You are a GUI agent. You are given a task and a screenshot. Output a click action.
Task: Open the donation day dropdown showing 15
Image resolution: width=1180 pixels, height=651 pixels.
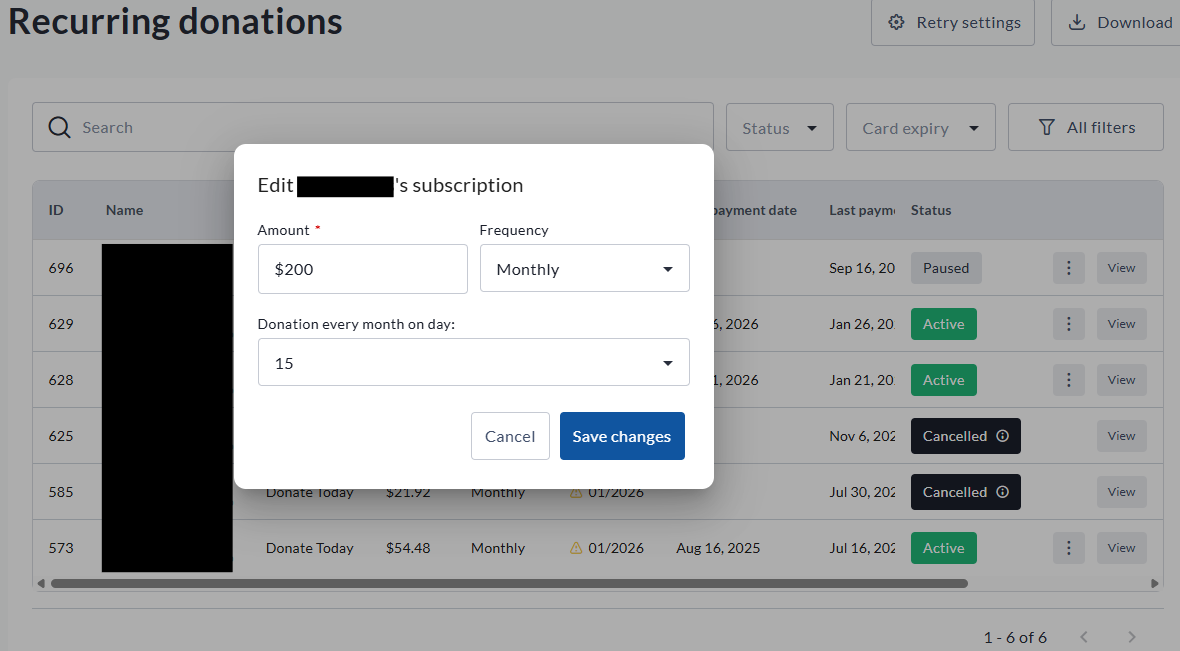tap(473, 363)
